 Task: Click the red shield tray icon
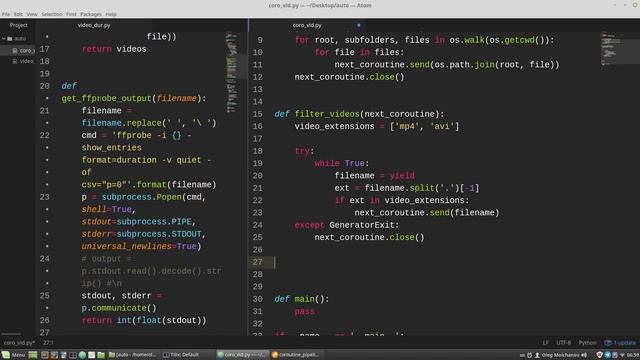click(599, 355)
